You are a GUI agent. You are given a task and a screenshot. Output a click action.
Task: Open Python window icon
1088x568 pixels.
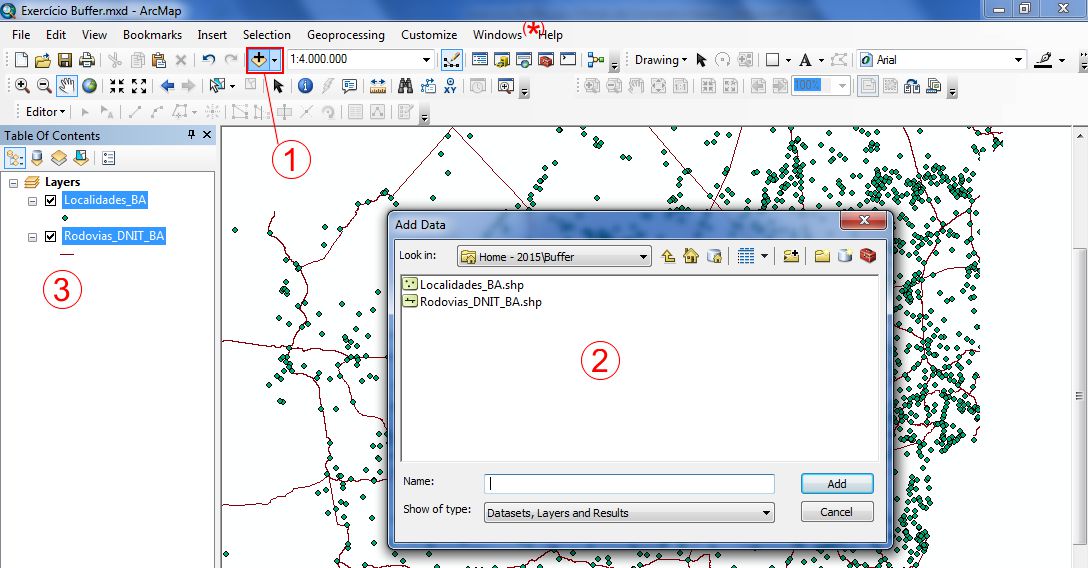point(568,60)
